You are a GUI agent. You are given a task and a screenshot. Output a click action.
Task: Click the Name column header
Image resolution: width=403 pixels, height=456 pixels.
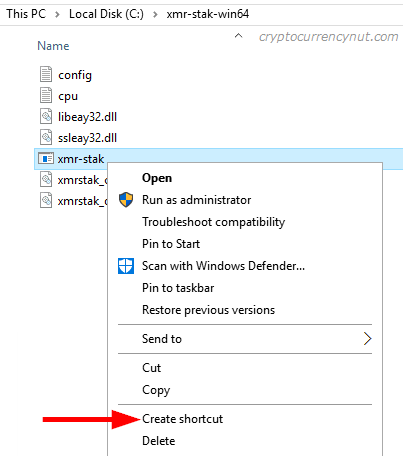53,46
